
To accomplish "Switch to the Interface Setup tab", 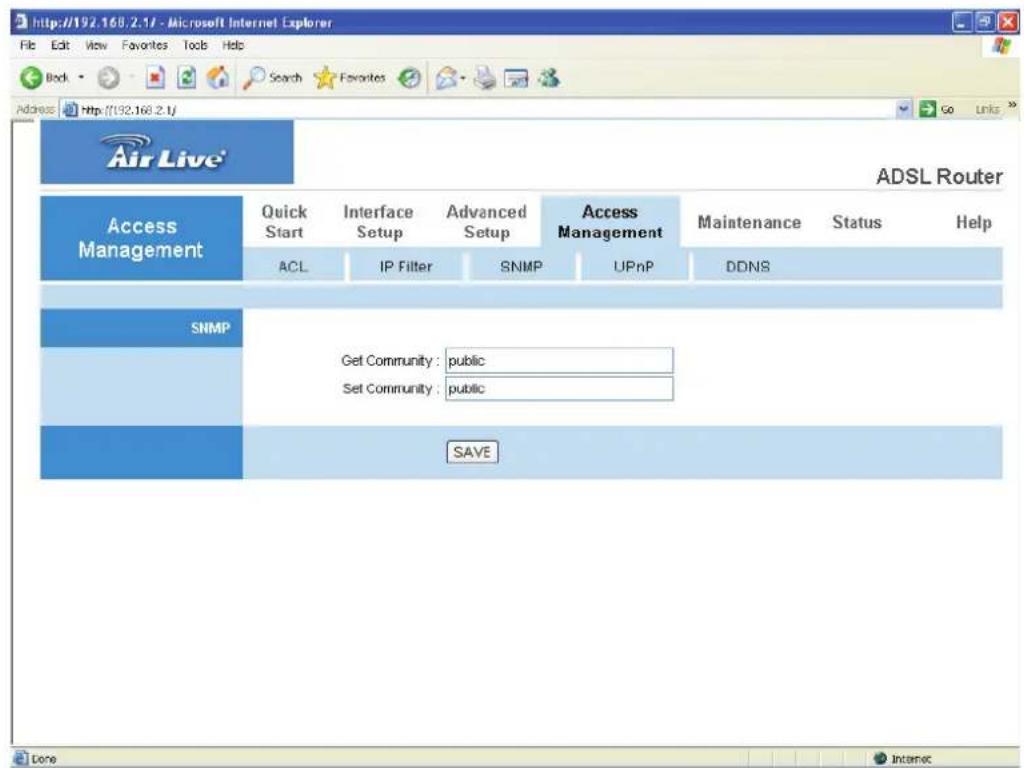I will pos(379,222).
